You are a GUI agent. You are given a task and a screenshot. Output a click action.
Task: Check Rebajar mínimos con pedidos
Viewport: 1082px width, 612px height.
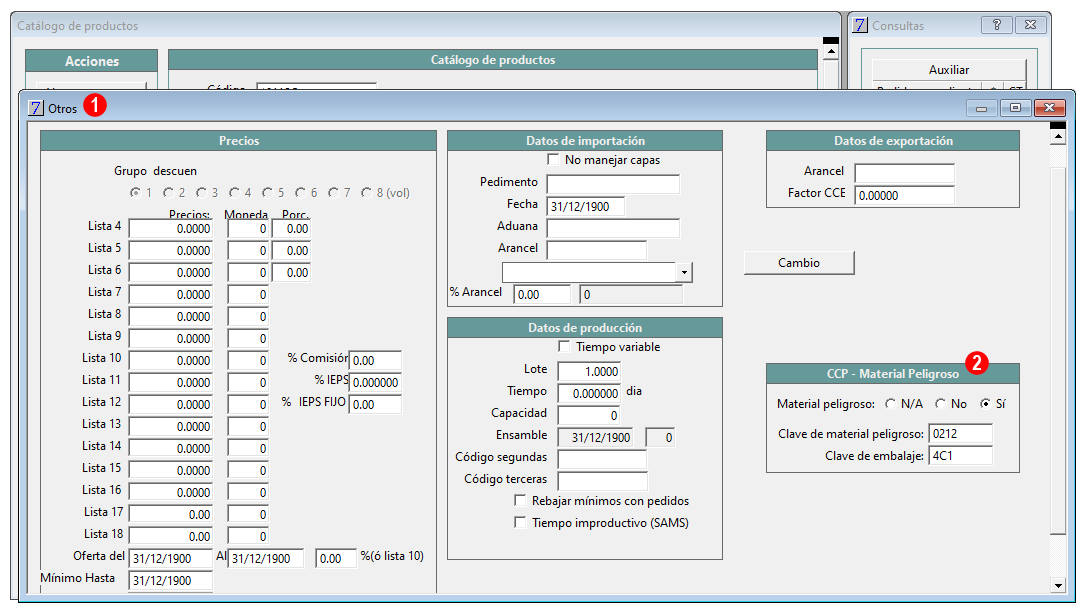coord(520,500)
